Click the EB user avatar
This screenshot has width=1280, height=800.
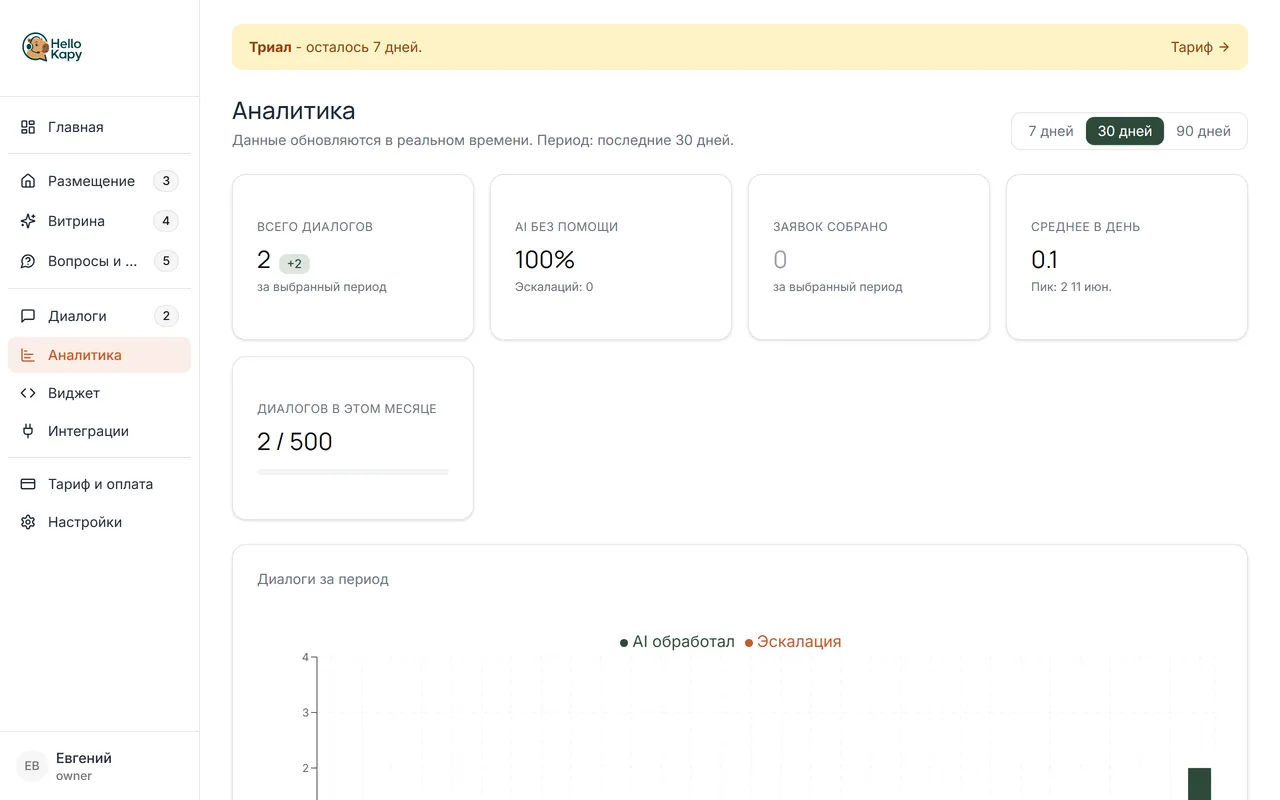pos(32,766)
